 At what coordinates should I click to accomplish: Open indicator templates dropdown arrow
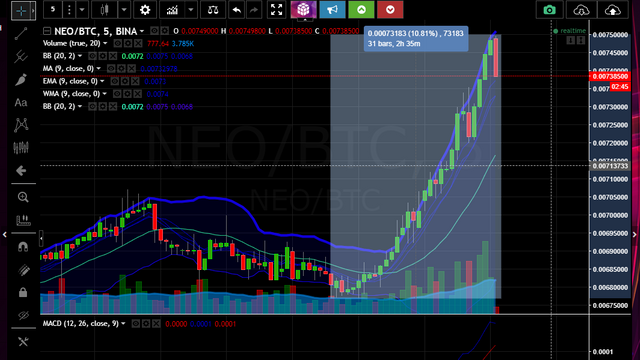(x=191, y=10)
